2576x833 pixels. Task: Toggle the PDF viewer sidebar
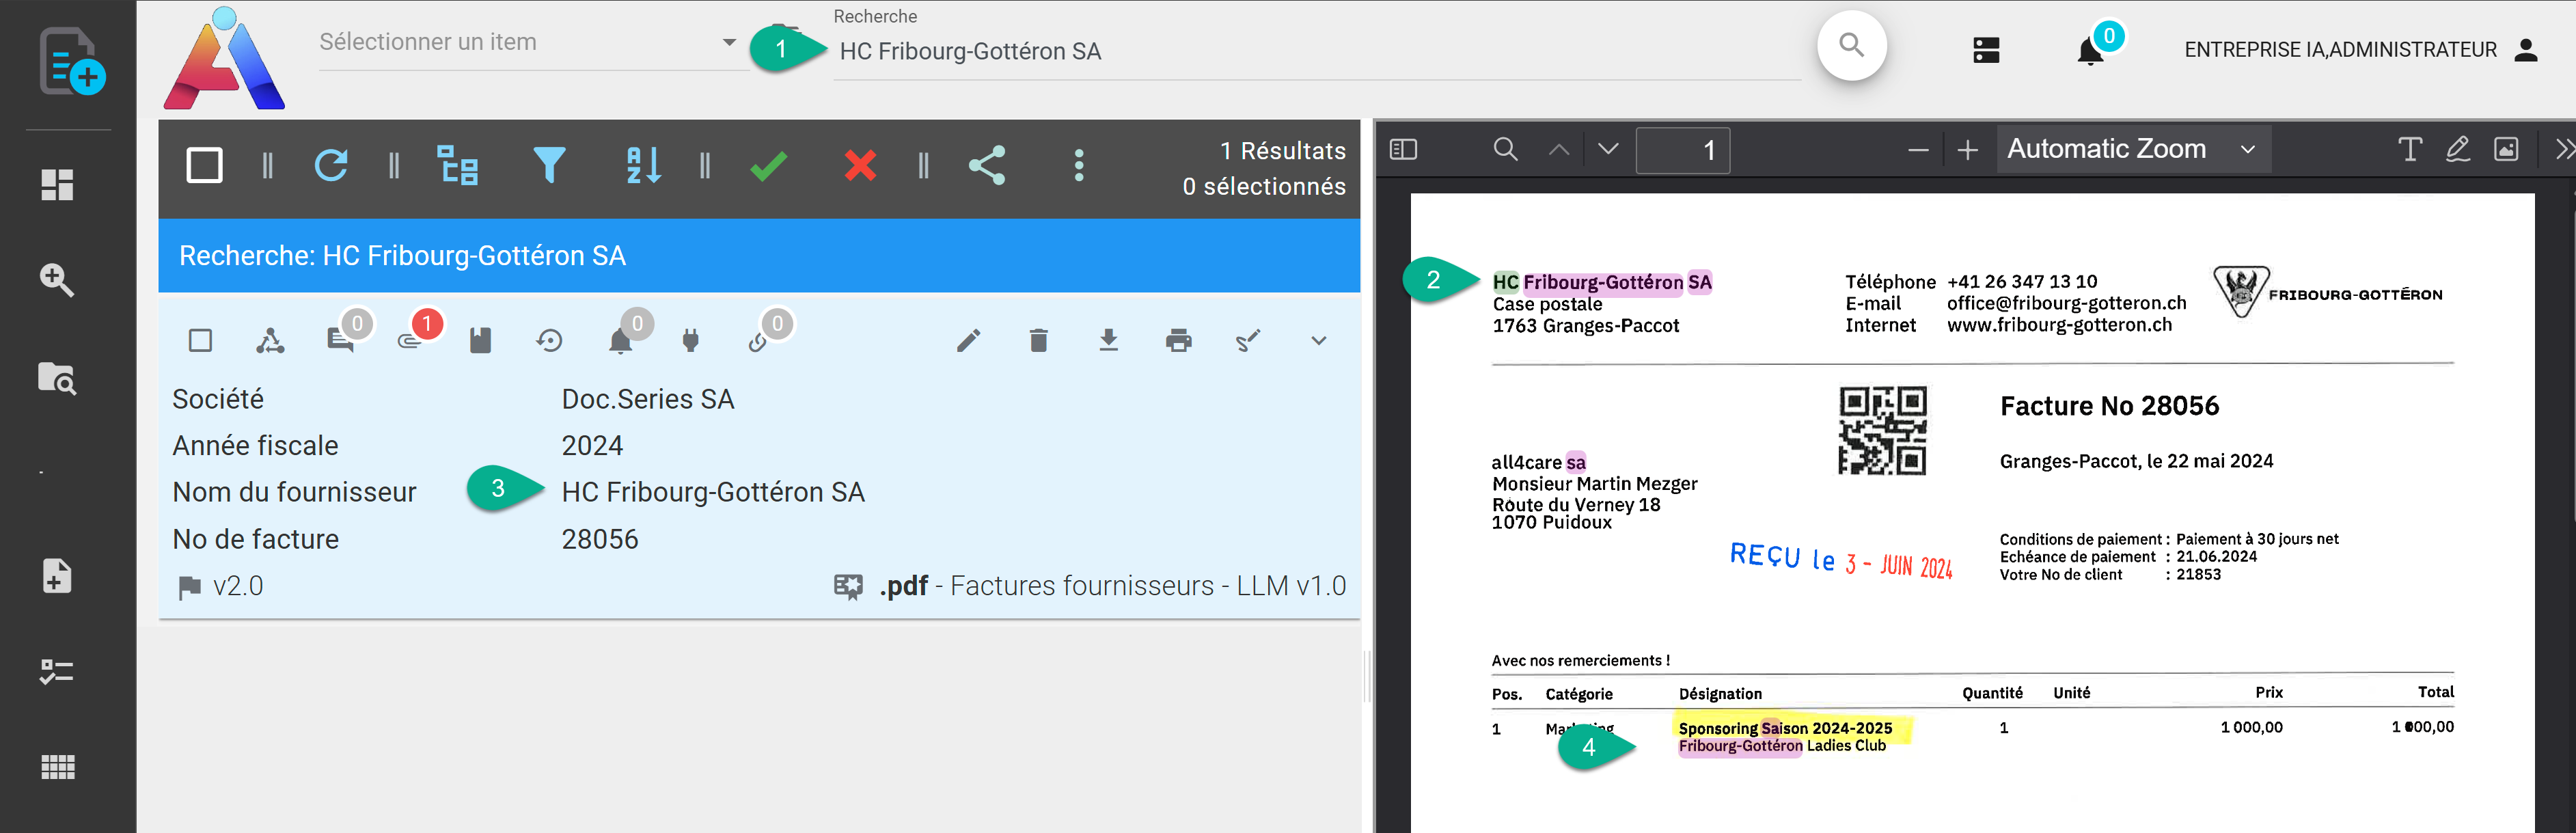coord(1403,150)
